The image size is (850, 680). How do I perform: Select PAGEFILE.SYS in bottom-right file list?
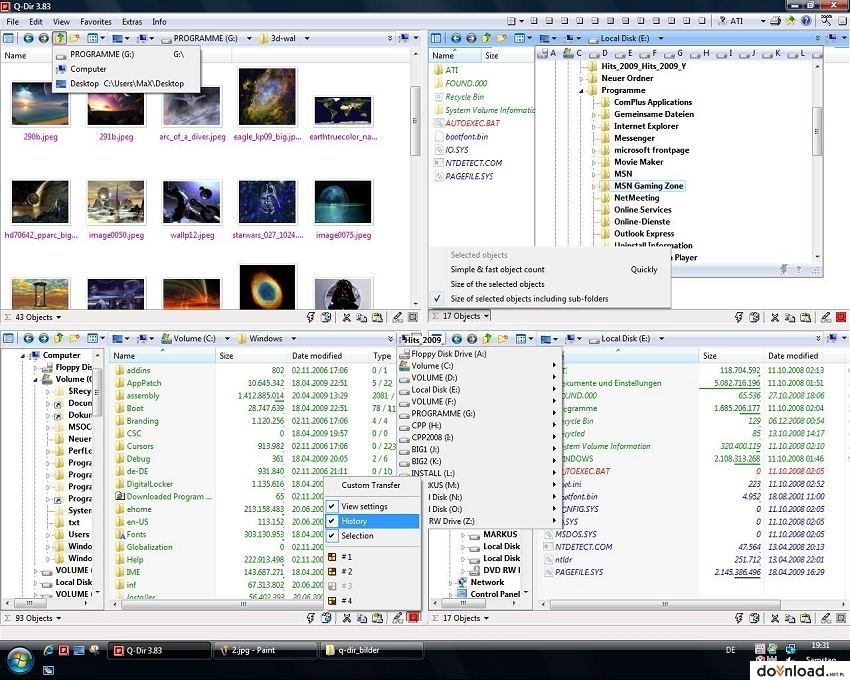579,572
